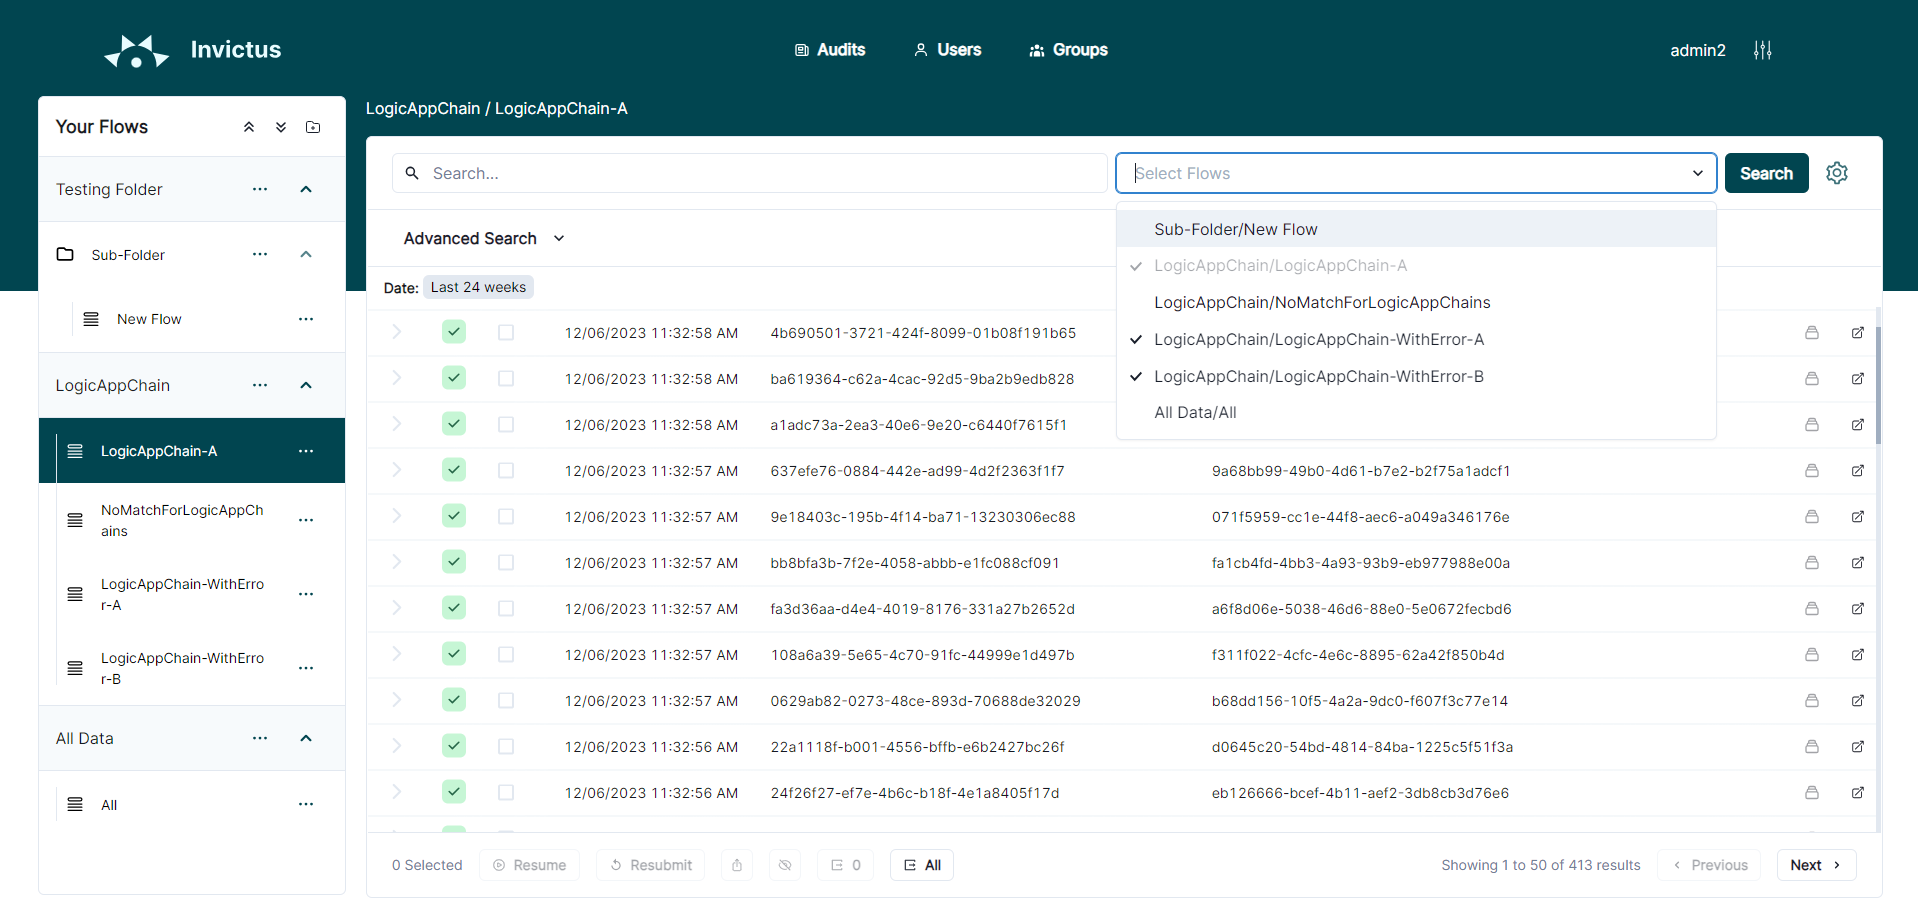Create a new folder in Your Flows panel
1918x921 pixels.
pyautogui.click(x=312, y=127)
